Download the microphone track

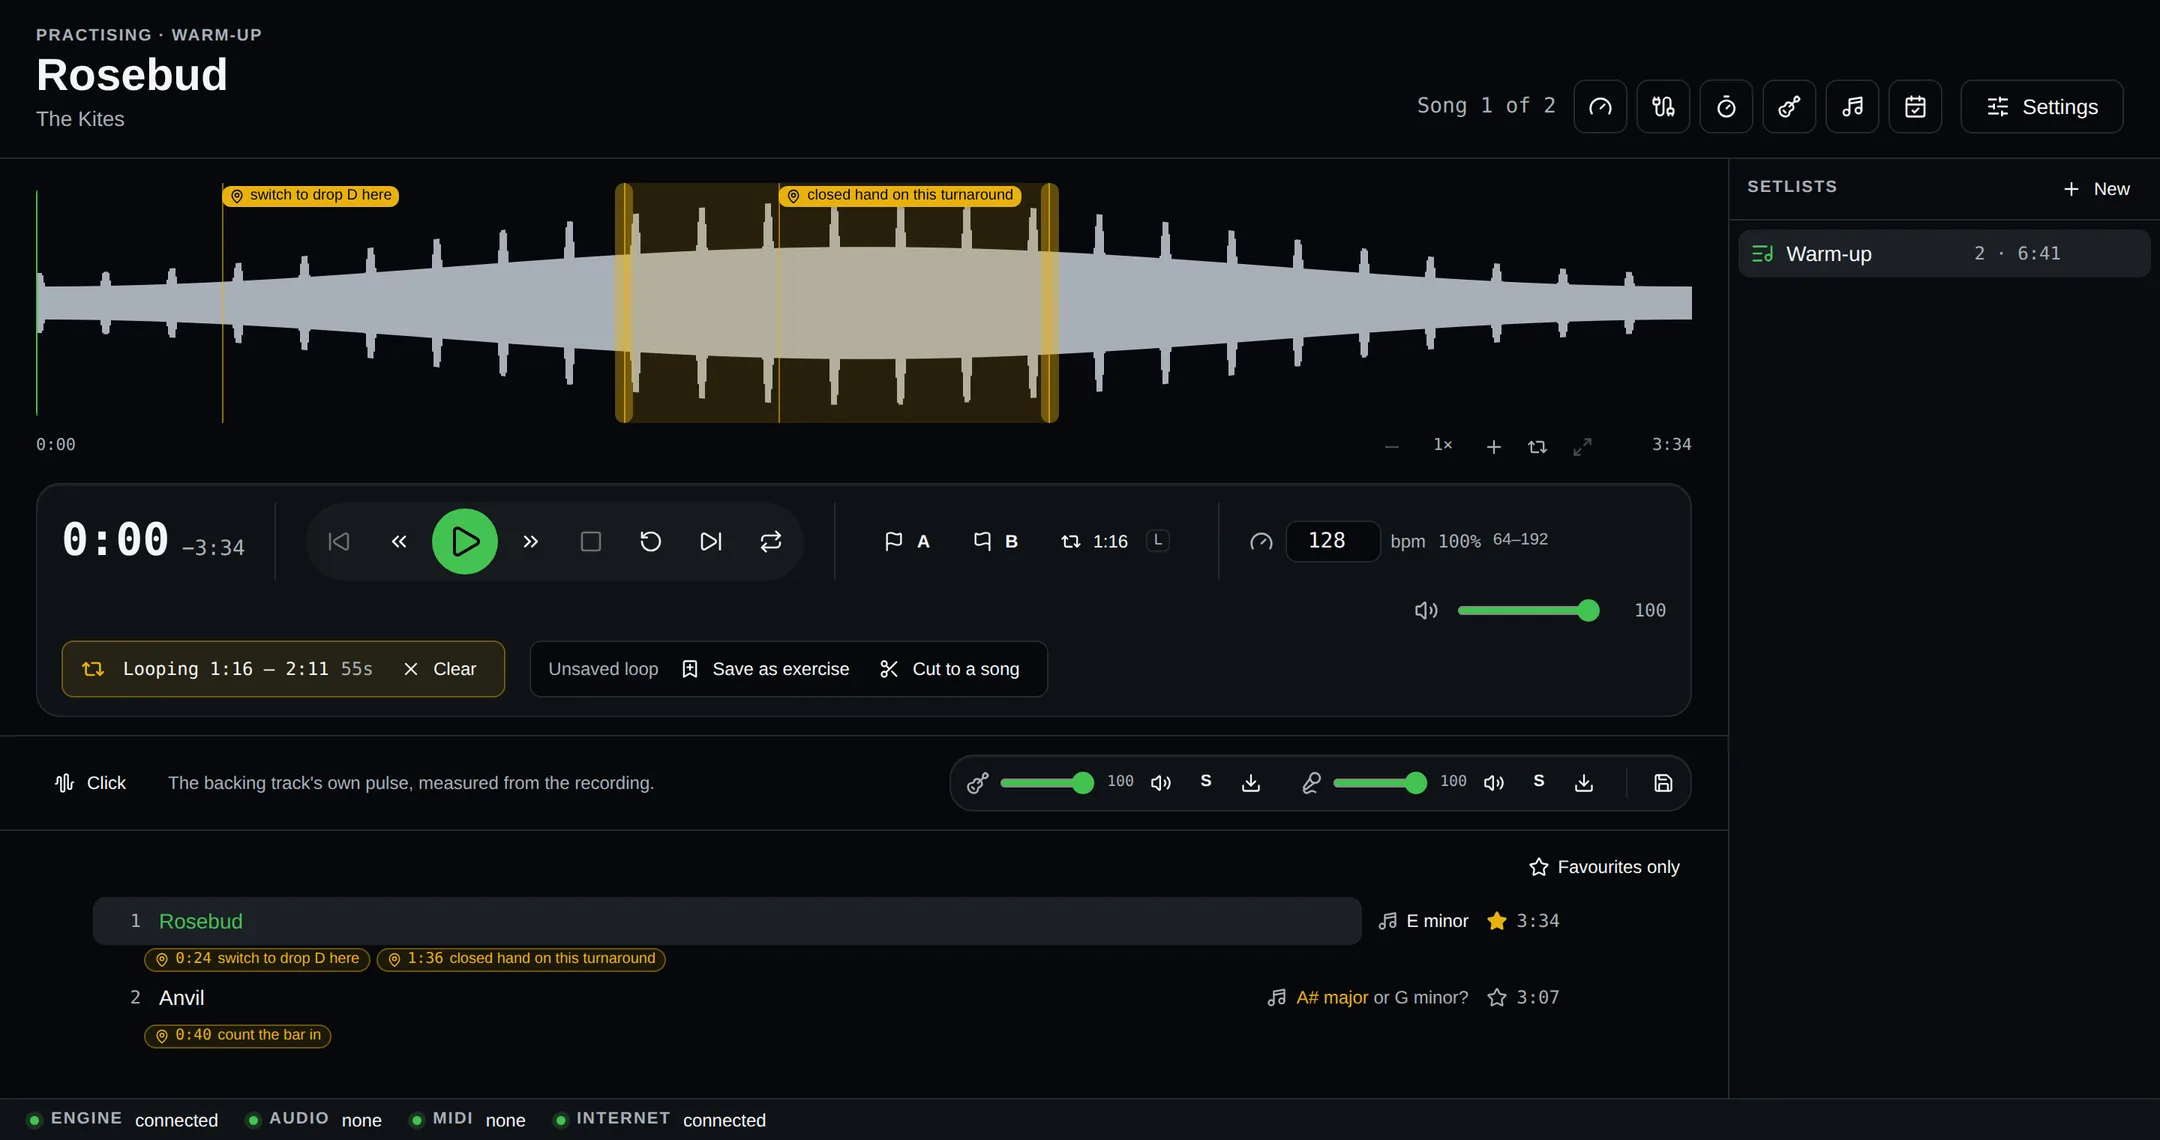tap(1584, 783)
